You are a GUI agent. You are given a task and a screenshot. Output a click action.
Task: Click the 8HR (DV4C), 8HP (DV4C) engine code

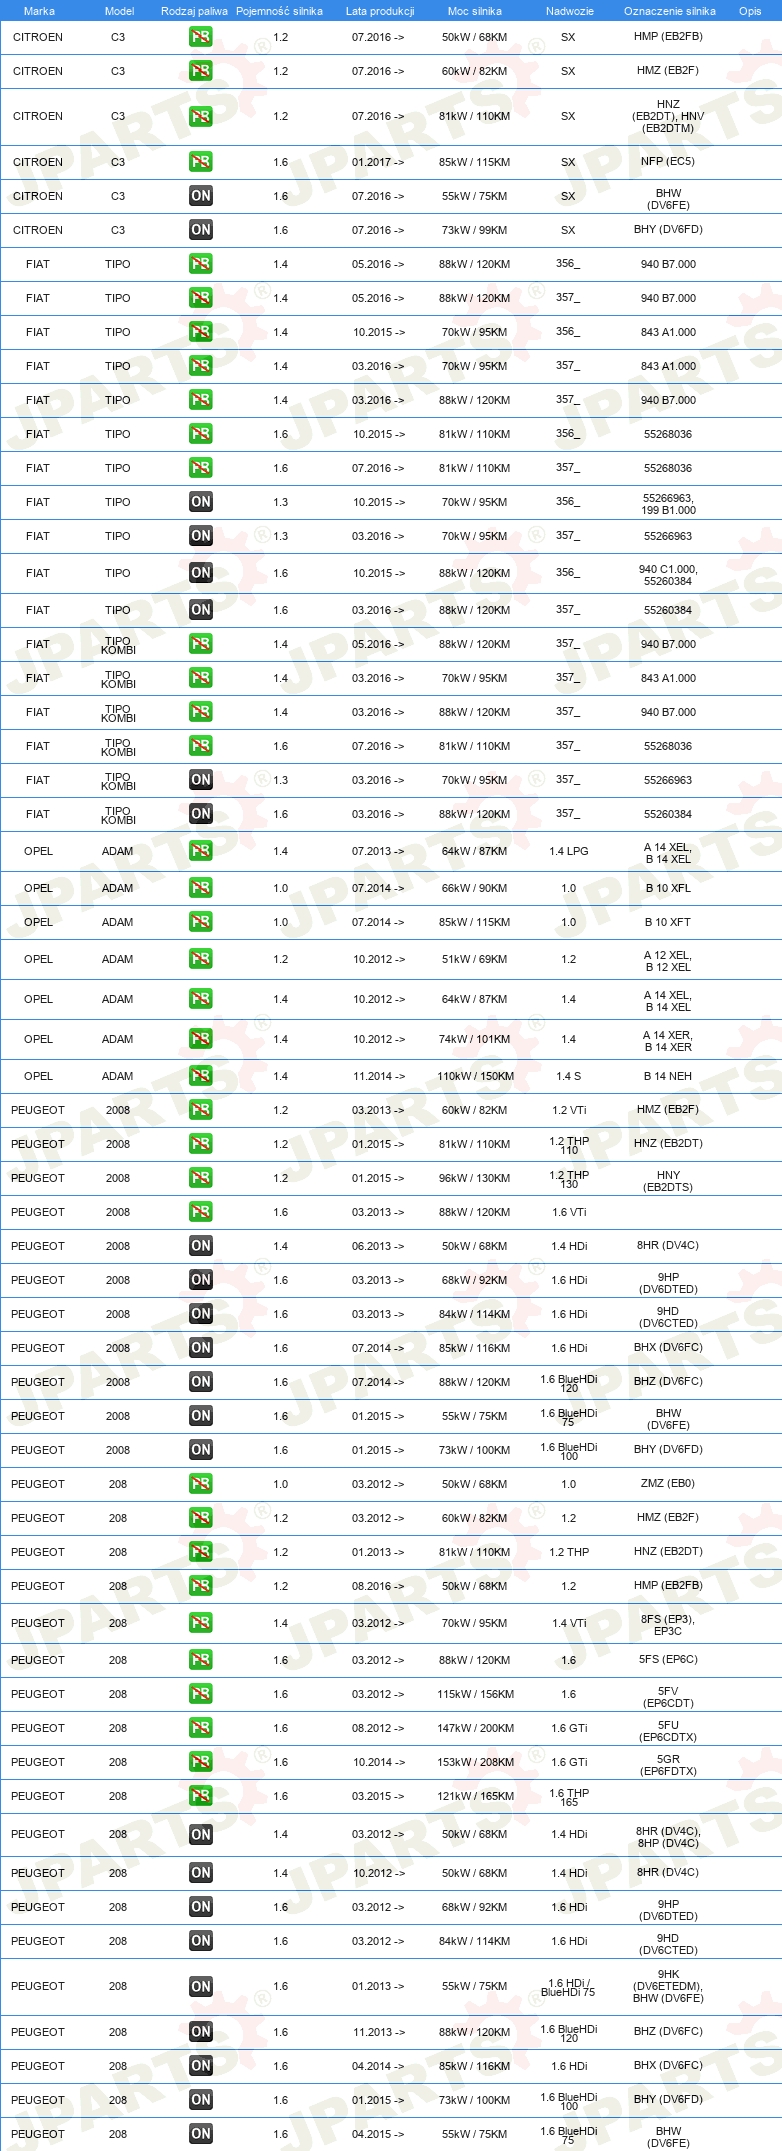[668, 1837]
